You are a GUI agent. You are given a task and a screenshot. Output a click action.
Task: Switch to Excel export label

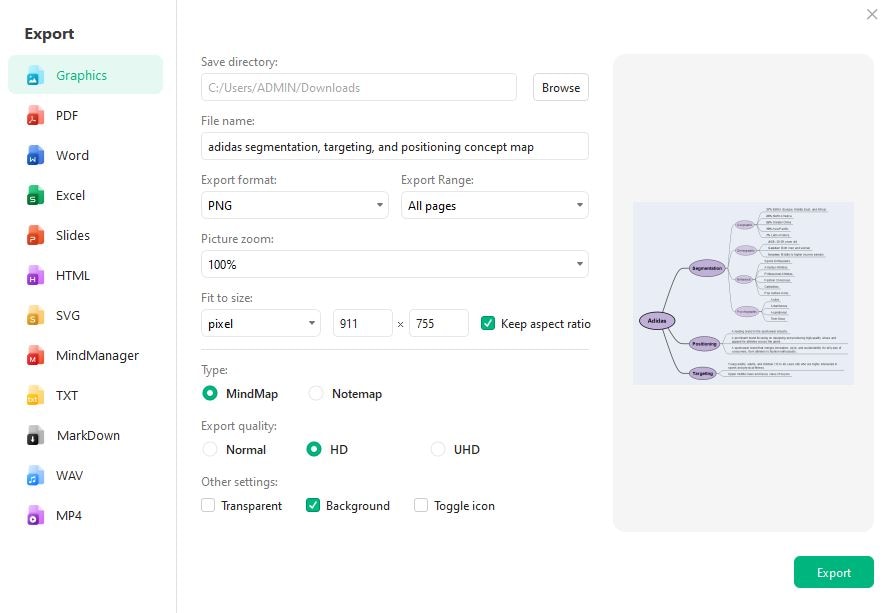tap(70, 195)
